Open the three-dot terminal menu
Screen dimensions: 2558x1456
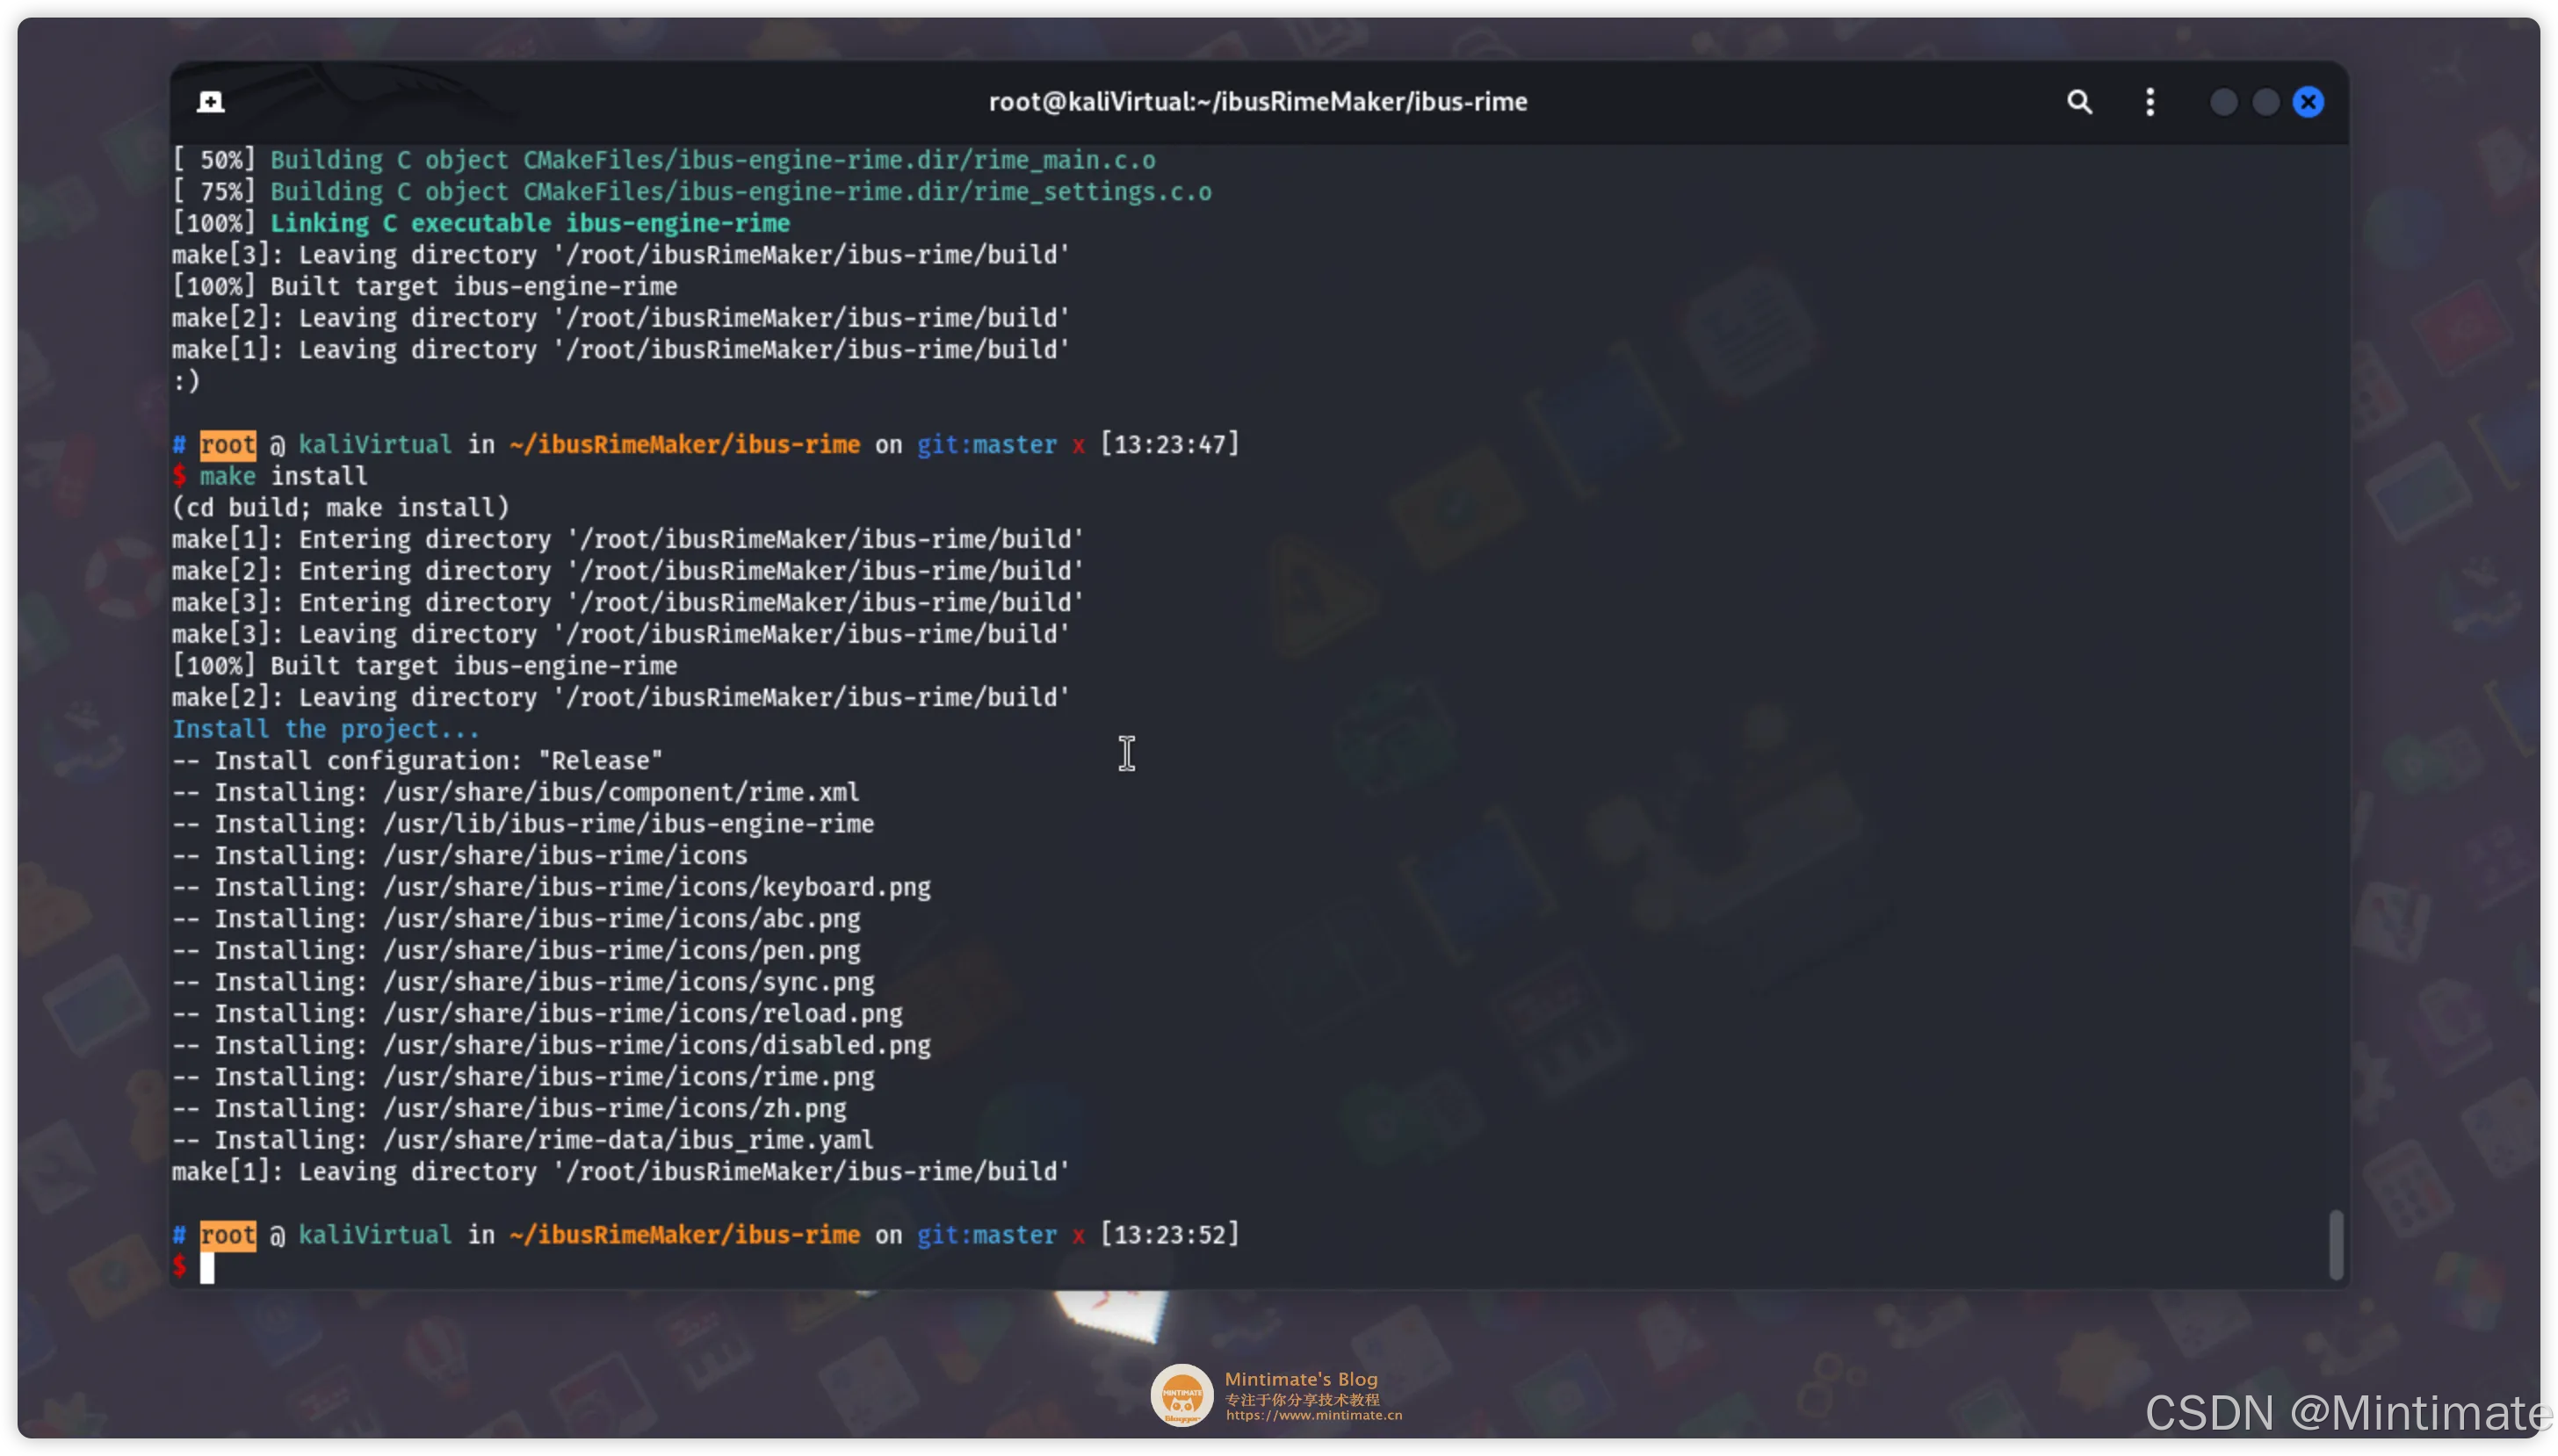tap(2150, 102)
